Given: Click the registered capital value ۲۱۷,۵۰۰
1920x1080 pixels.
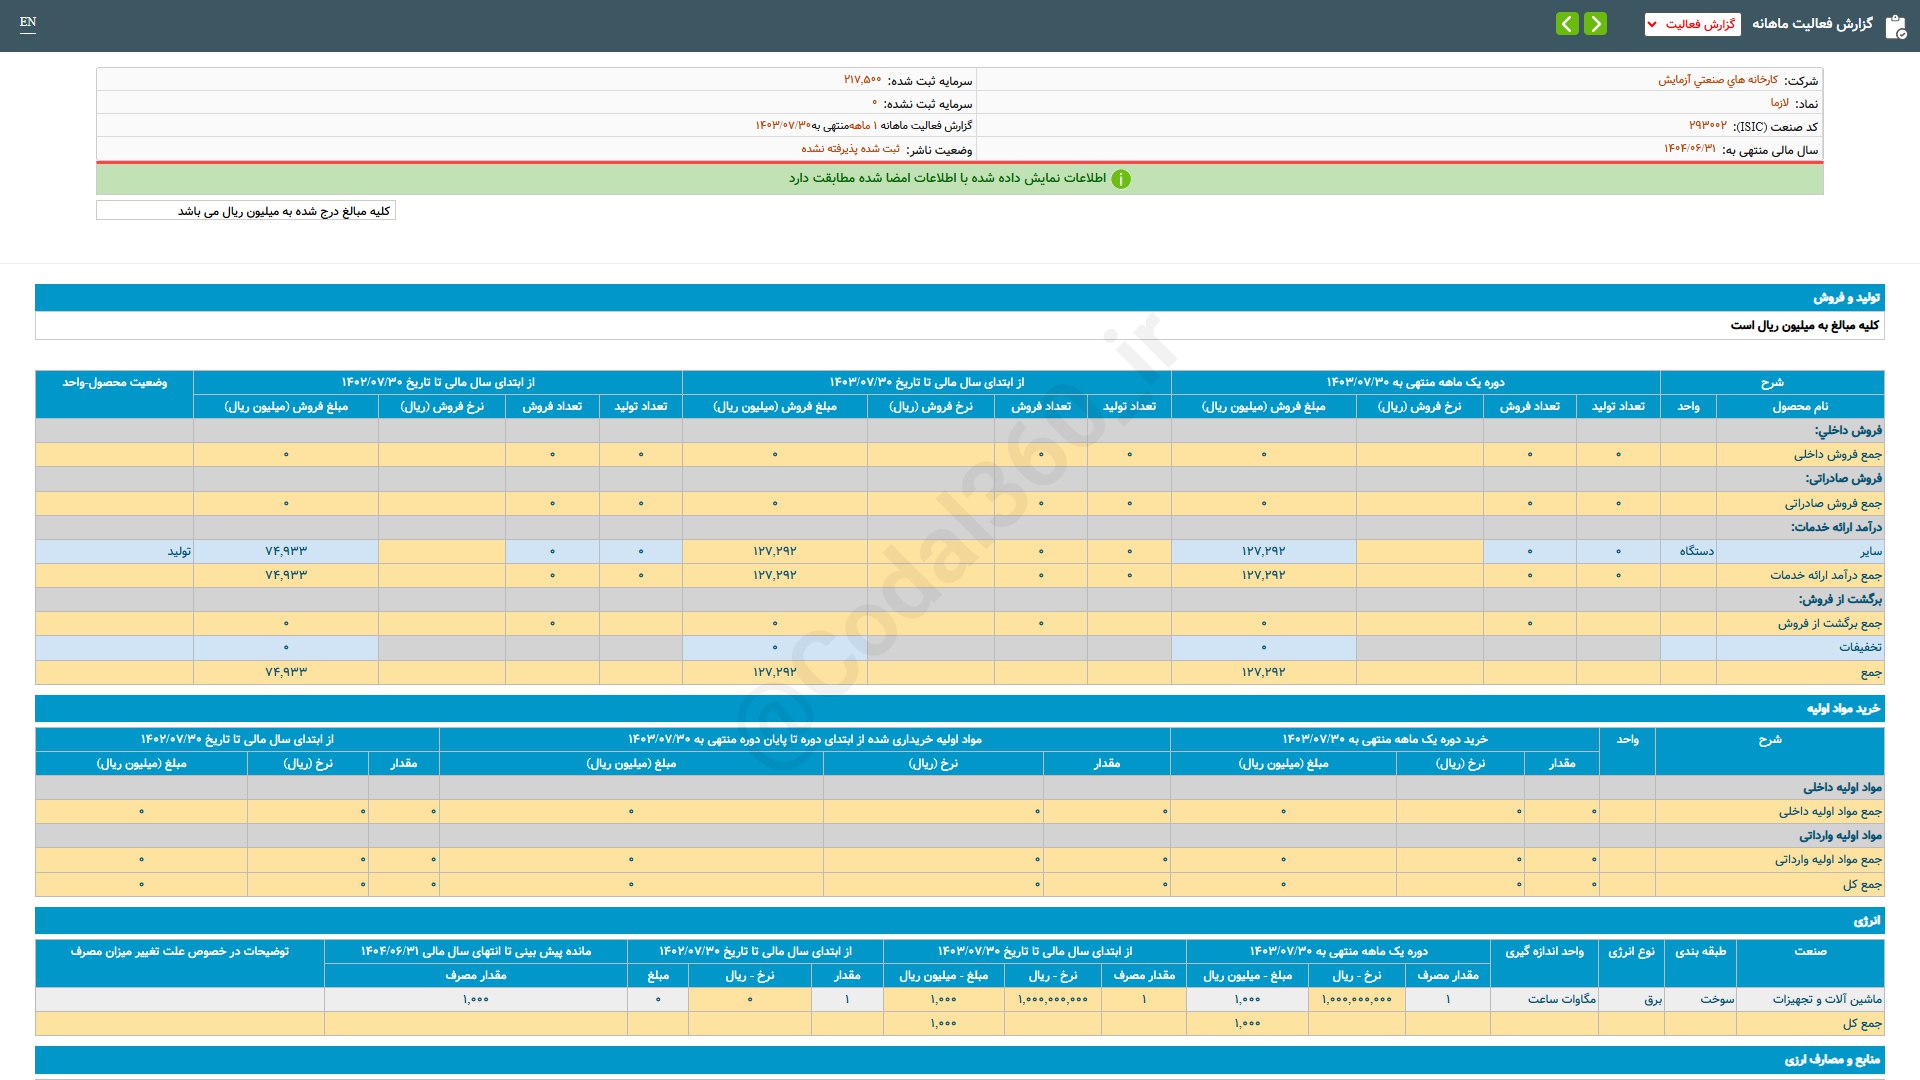Looking at the screenshot, I should [862, 80].
